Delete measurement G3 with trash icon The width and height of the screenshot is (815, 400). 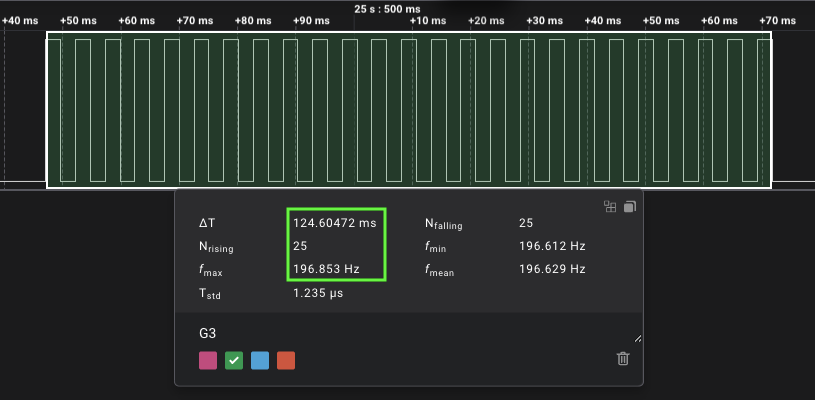623,359
